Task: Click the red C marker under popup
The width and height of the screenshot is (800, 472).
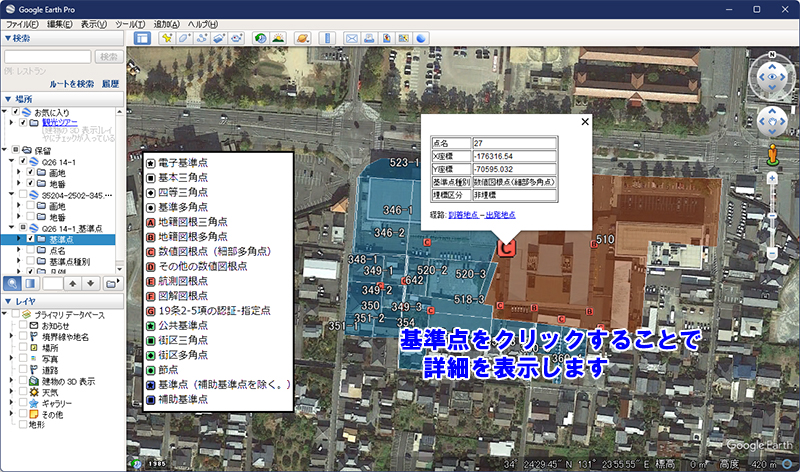Action: pos(506,248)
